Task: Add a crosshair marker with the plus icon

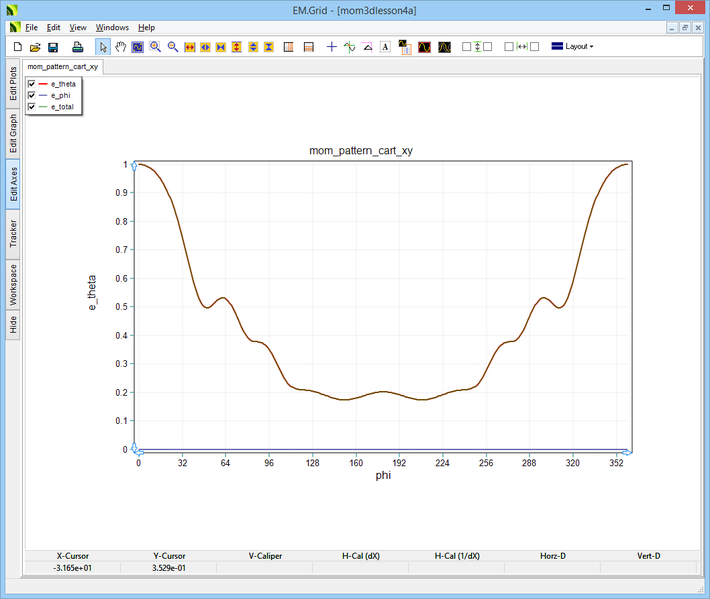Action: (332, 47)
